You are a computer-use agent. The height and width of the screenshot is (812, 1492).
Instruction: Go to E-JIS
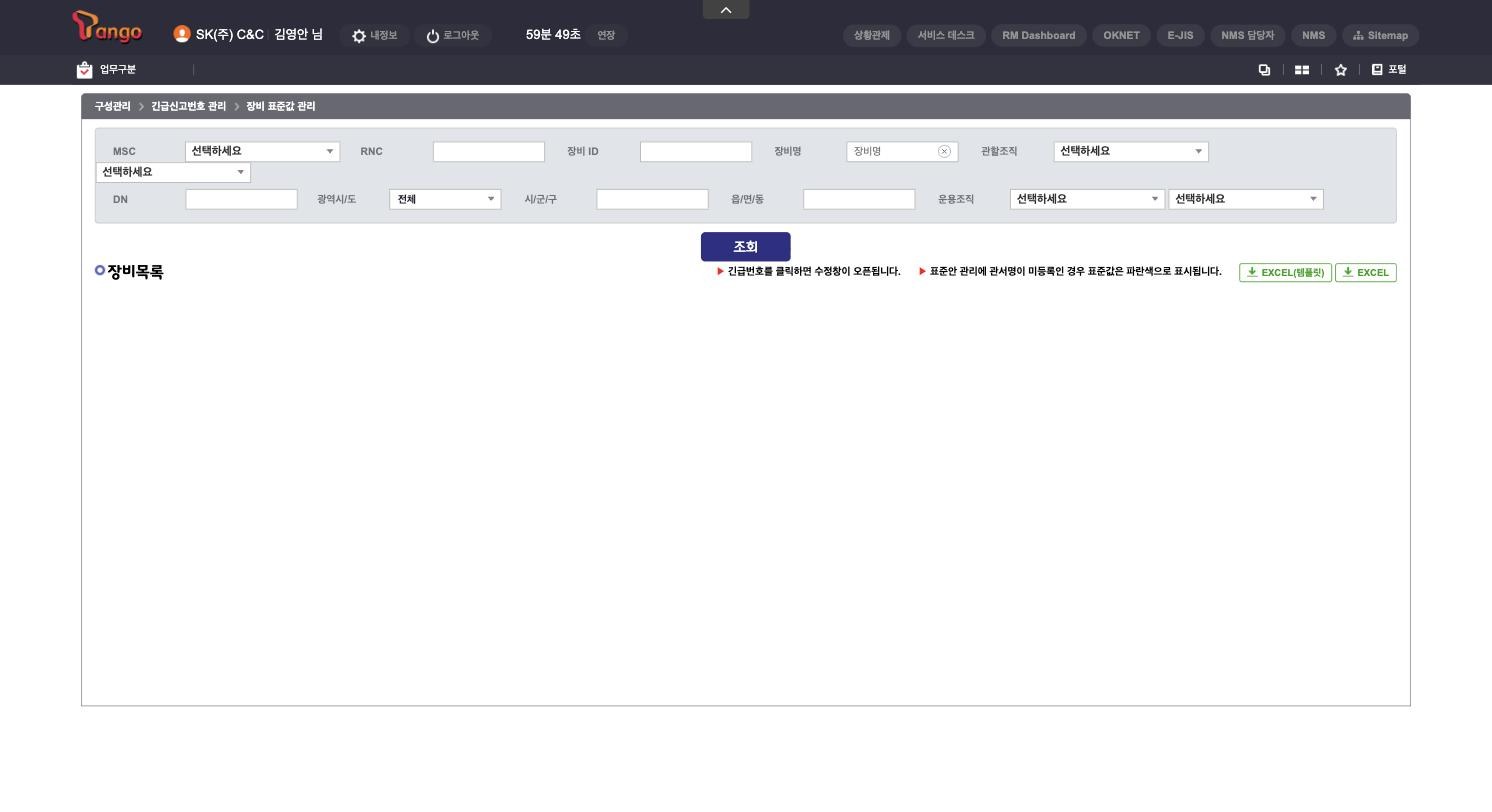pyautogui.click(x=1180, y=35)
